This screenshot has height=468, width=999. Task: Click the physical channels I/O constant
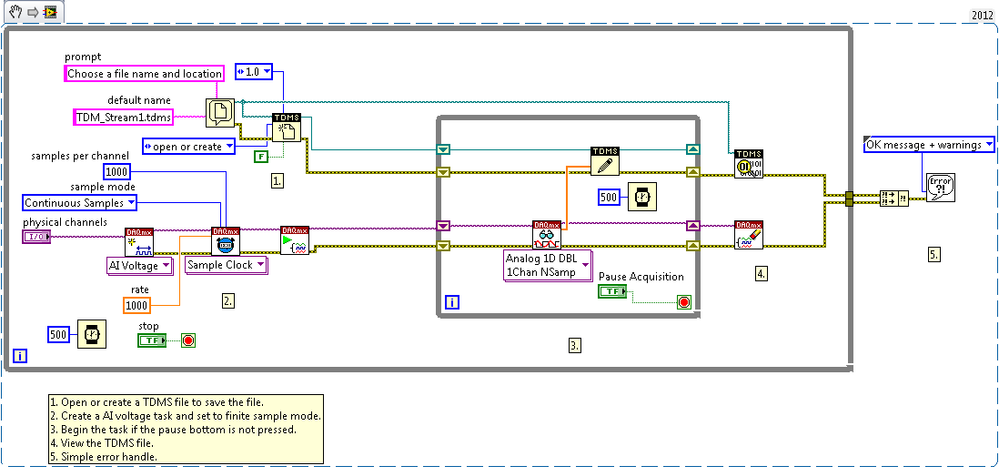[x=36, y=237]
